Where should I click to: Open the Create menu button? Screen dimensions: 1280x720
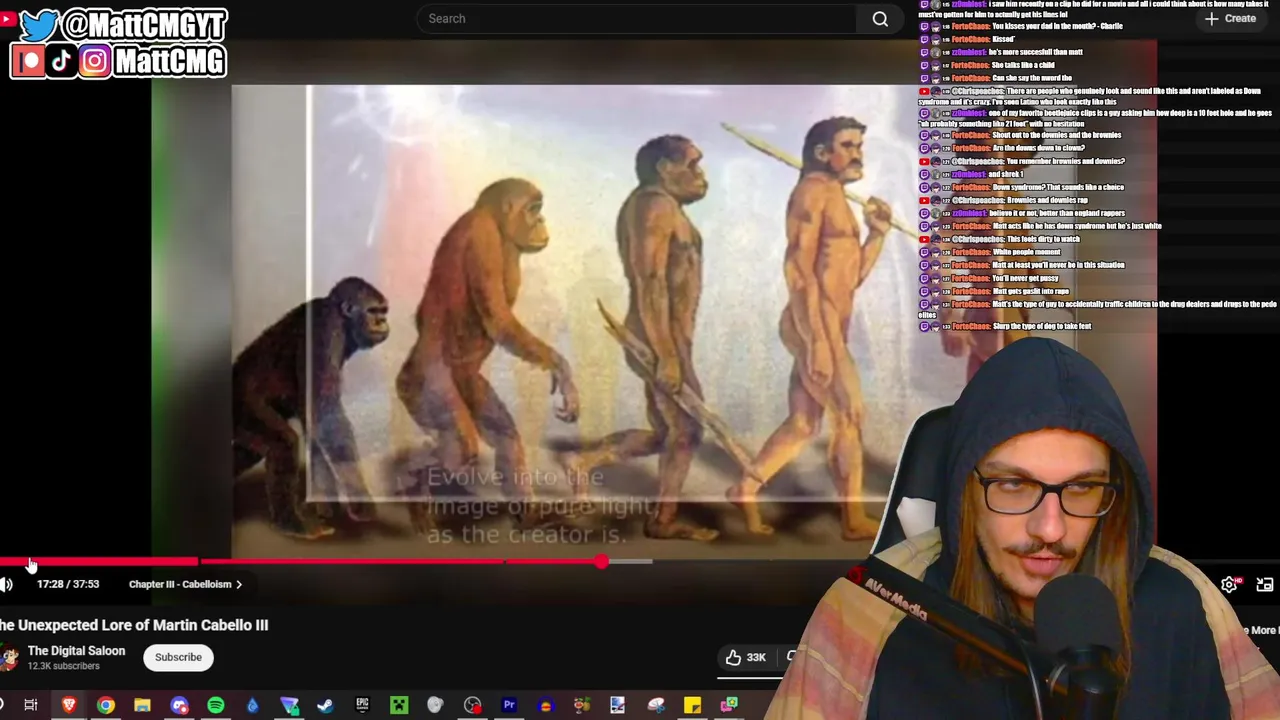pos(1230,18)
